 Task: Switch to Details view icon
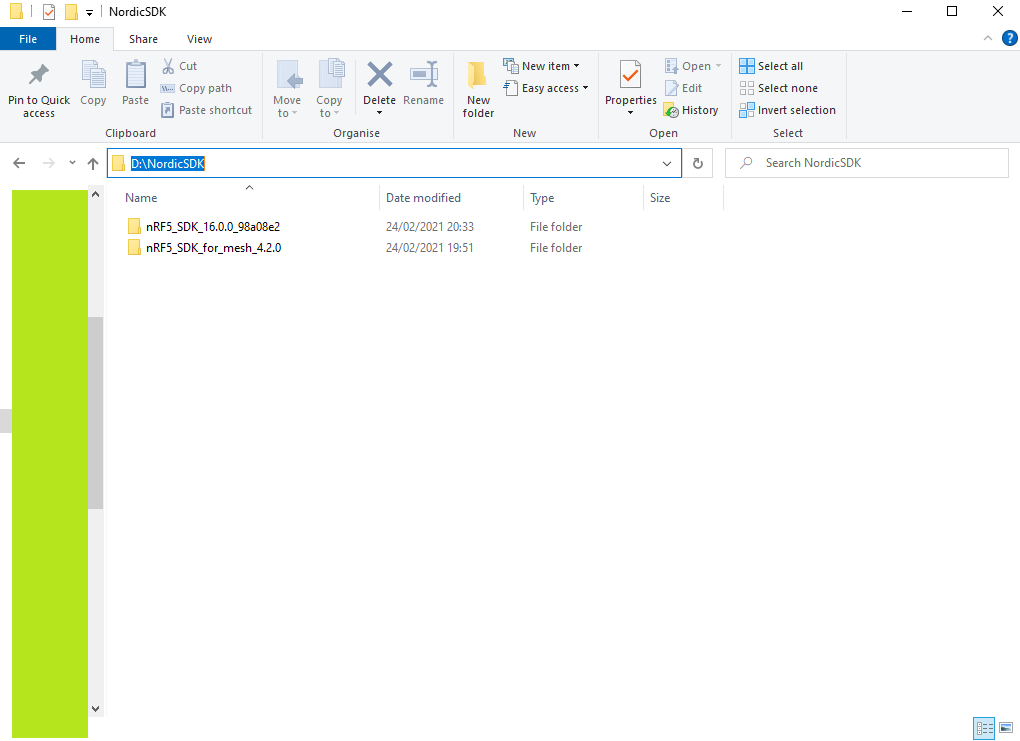point(984,728)
